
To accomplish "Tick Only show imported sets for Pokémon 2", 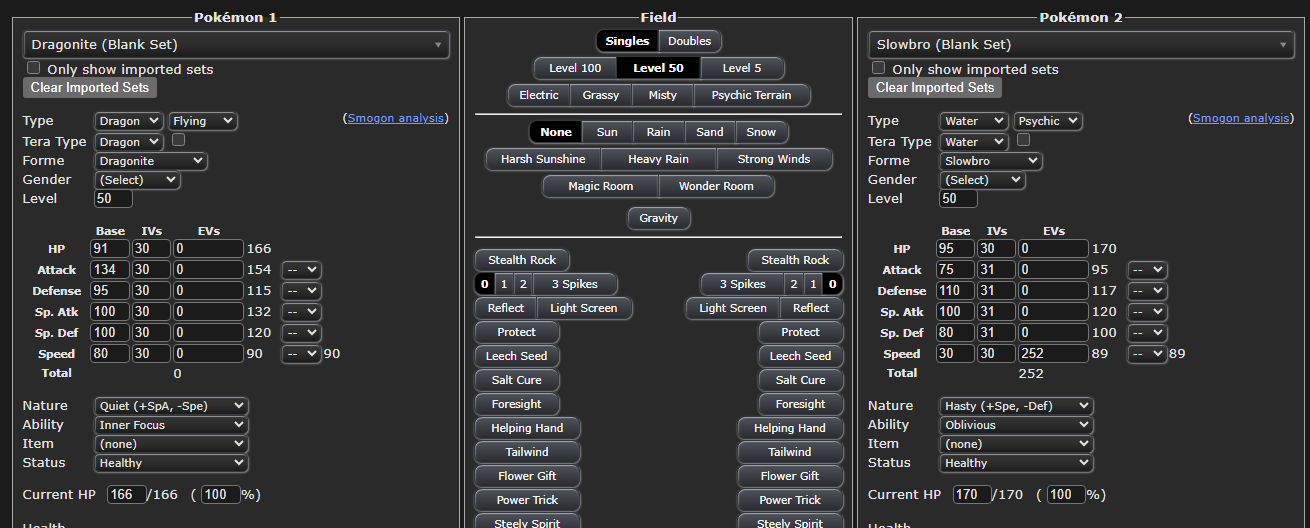I will (879, 68).
